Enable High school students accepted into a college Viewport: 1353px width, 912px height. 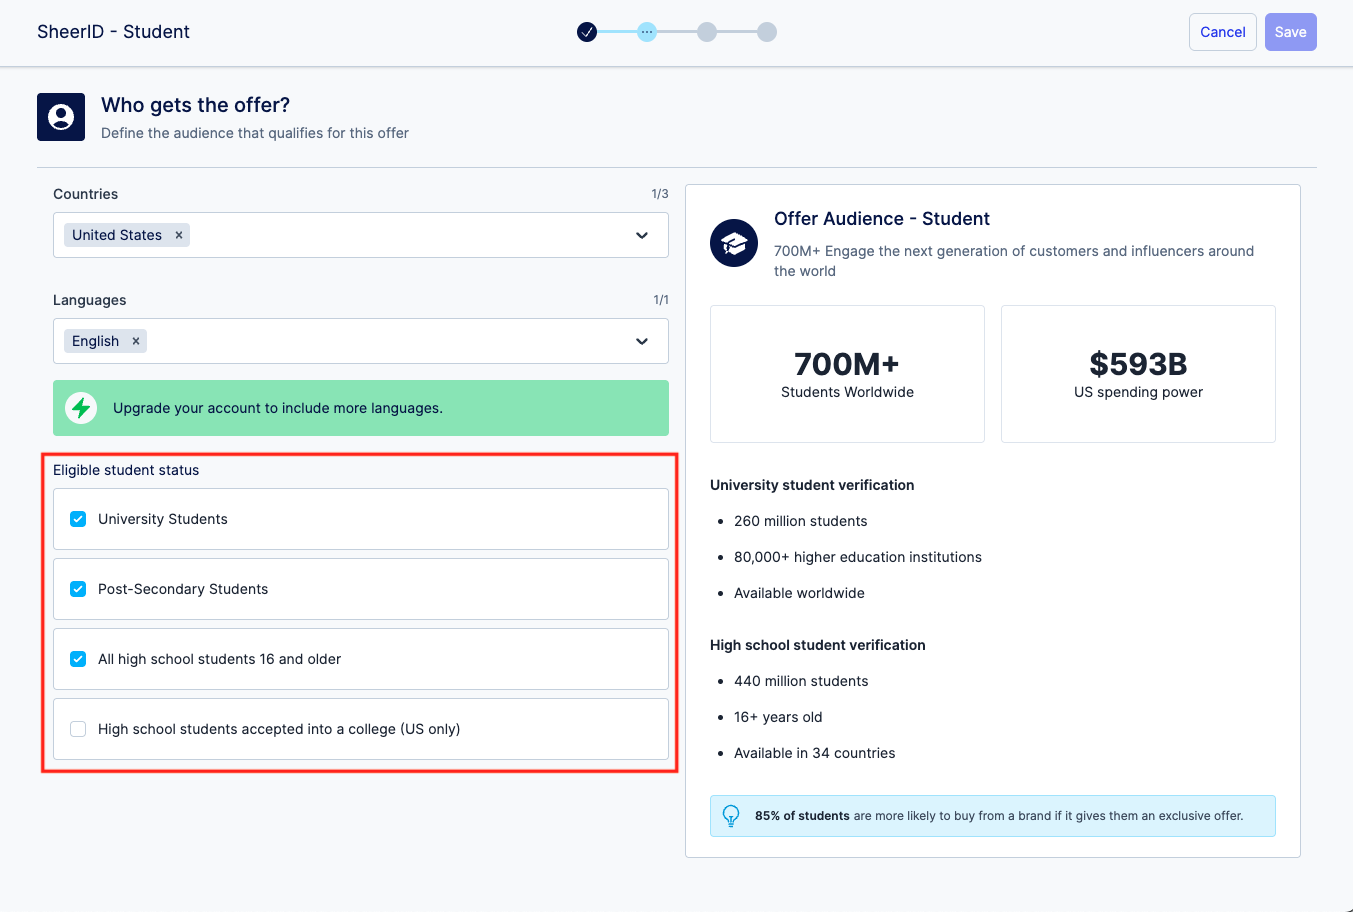78,729
